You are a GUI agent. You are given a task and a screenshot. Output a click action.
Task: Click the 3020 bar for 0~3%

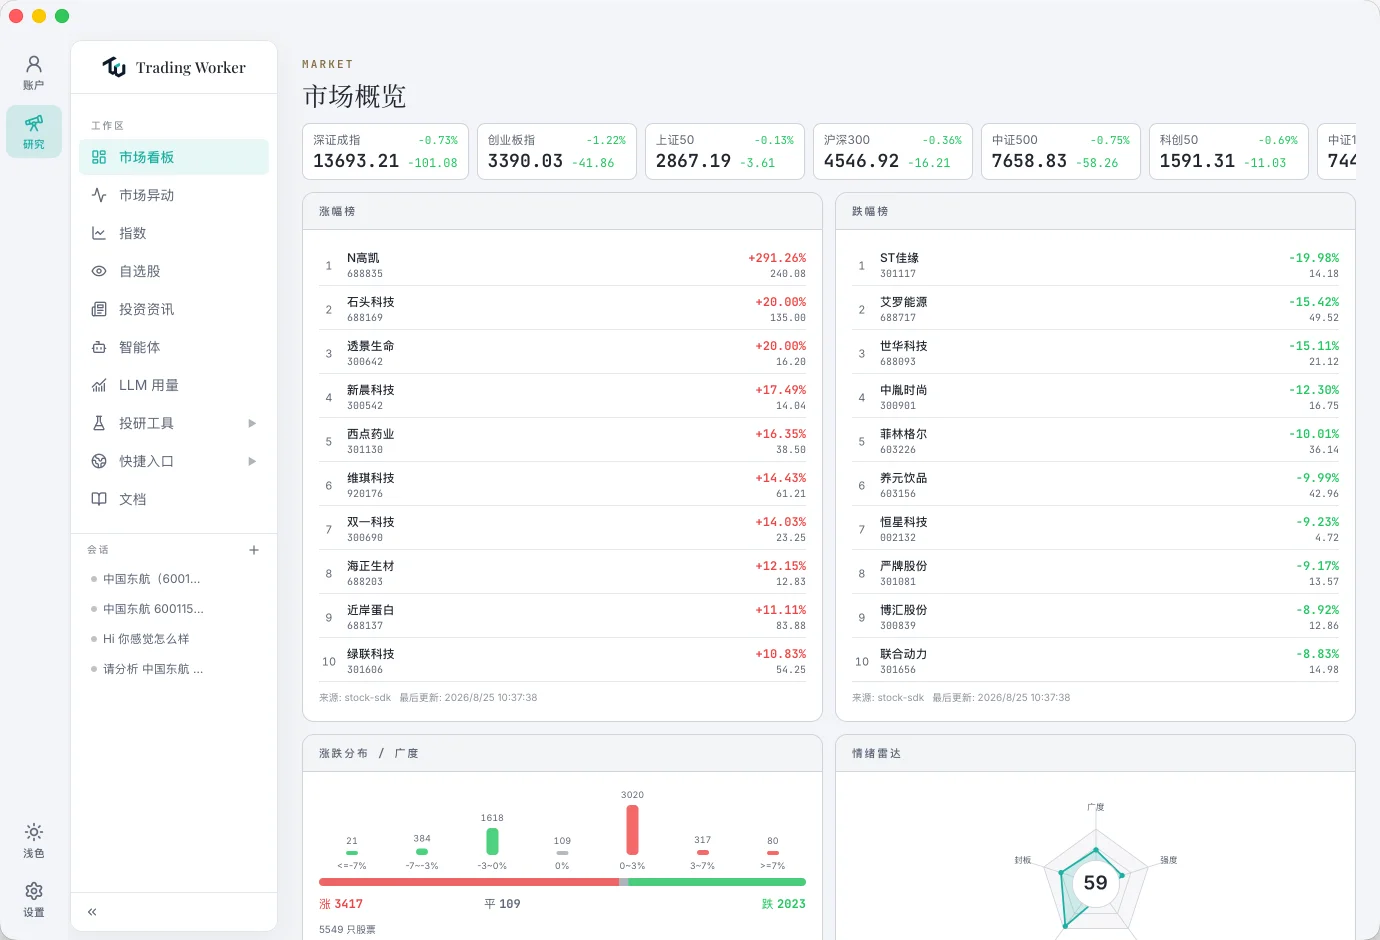[632, 830]
